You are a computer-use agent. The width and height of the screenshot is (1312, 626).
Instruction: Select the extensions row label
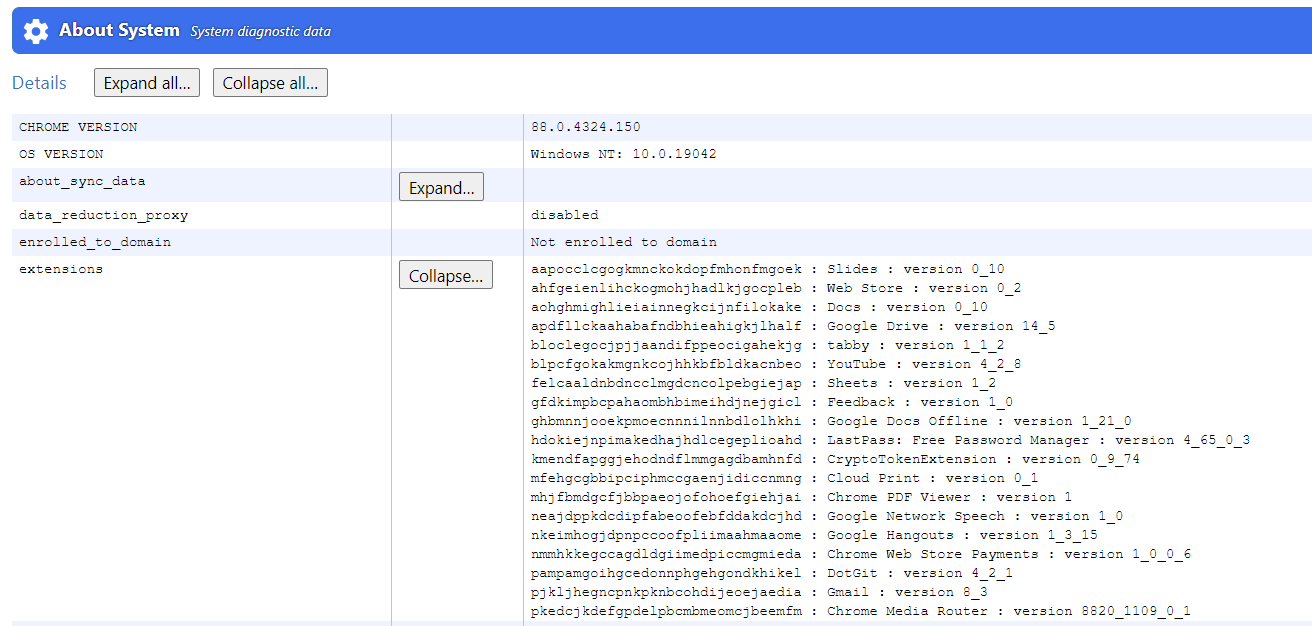tap(61, 269)
